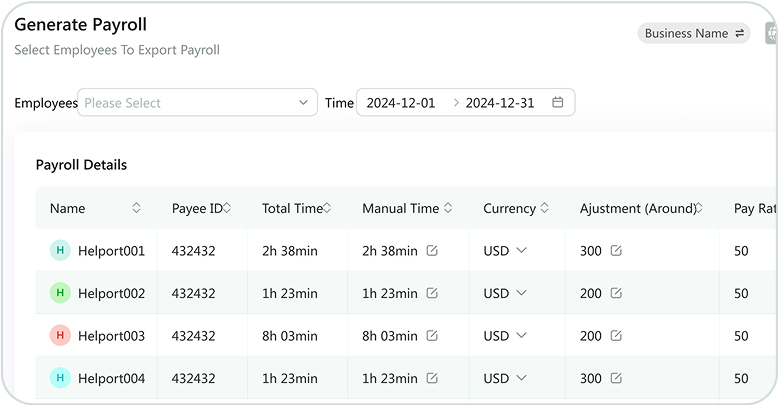Edit manual time for Helport001
The width and height of the screenshot is (778, 405).
pyautogui.click(x=432, y=251)
